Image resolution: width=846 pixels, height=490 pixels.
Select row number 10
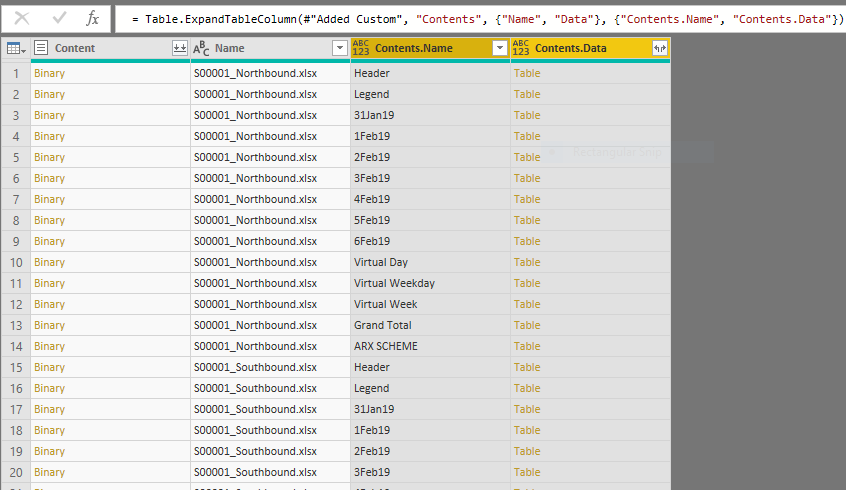tap(16, 262)
